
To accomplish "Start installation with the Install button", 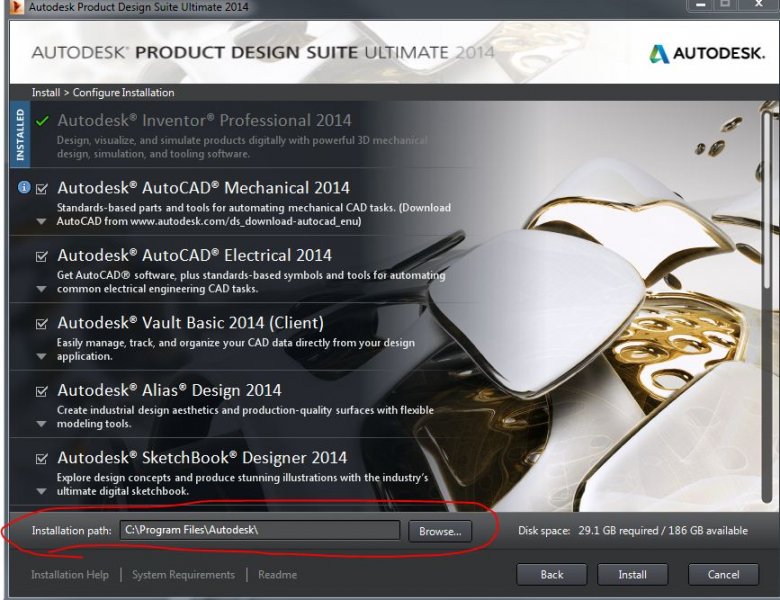I will pyautogui.click(x=632, y=575).
